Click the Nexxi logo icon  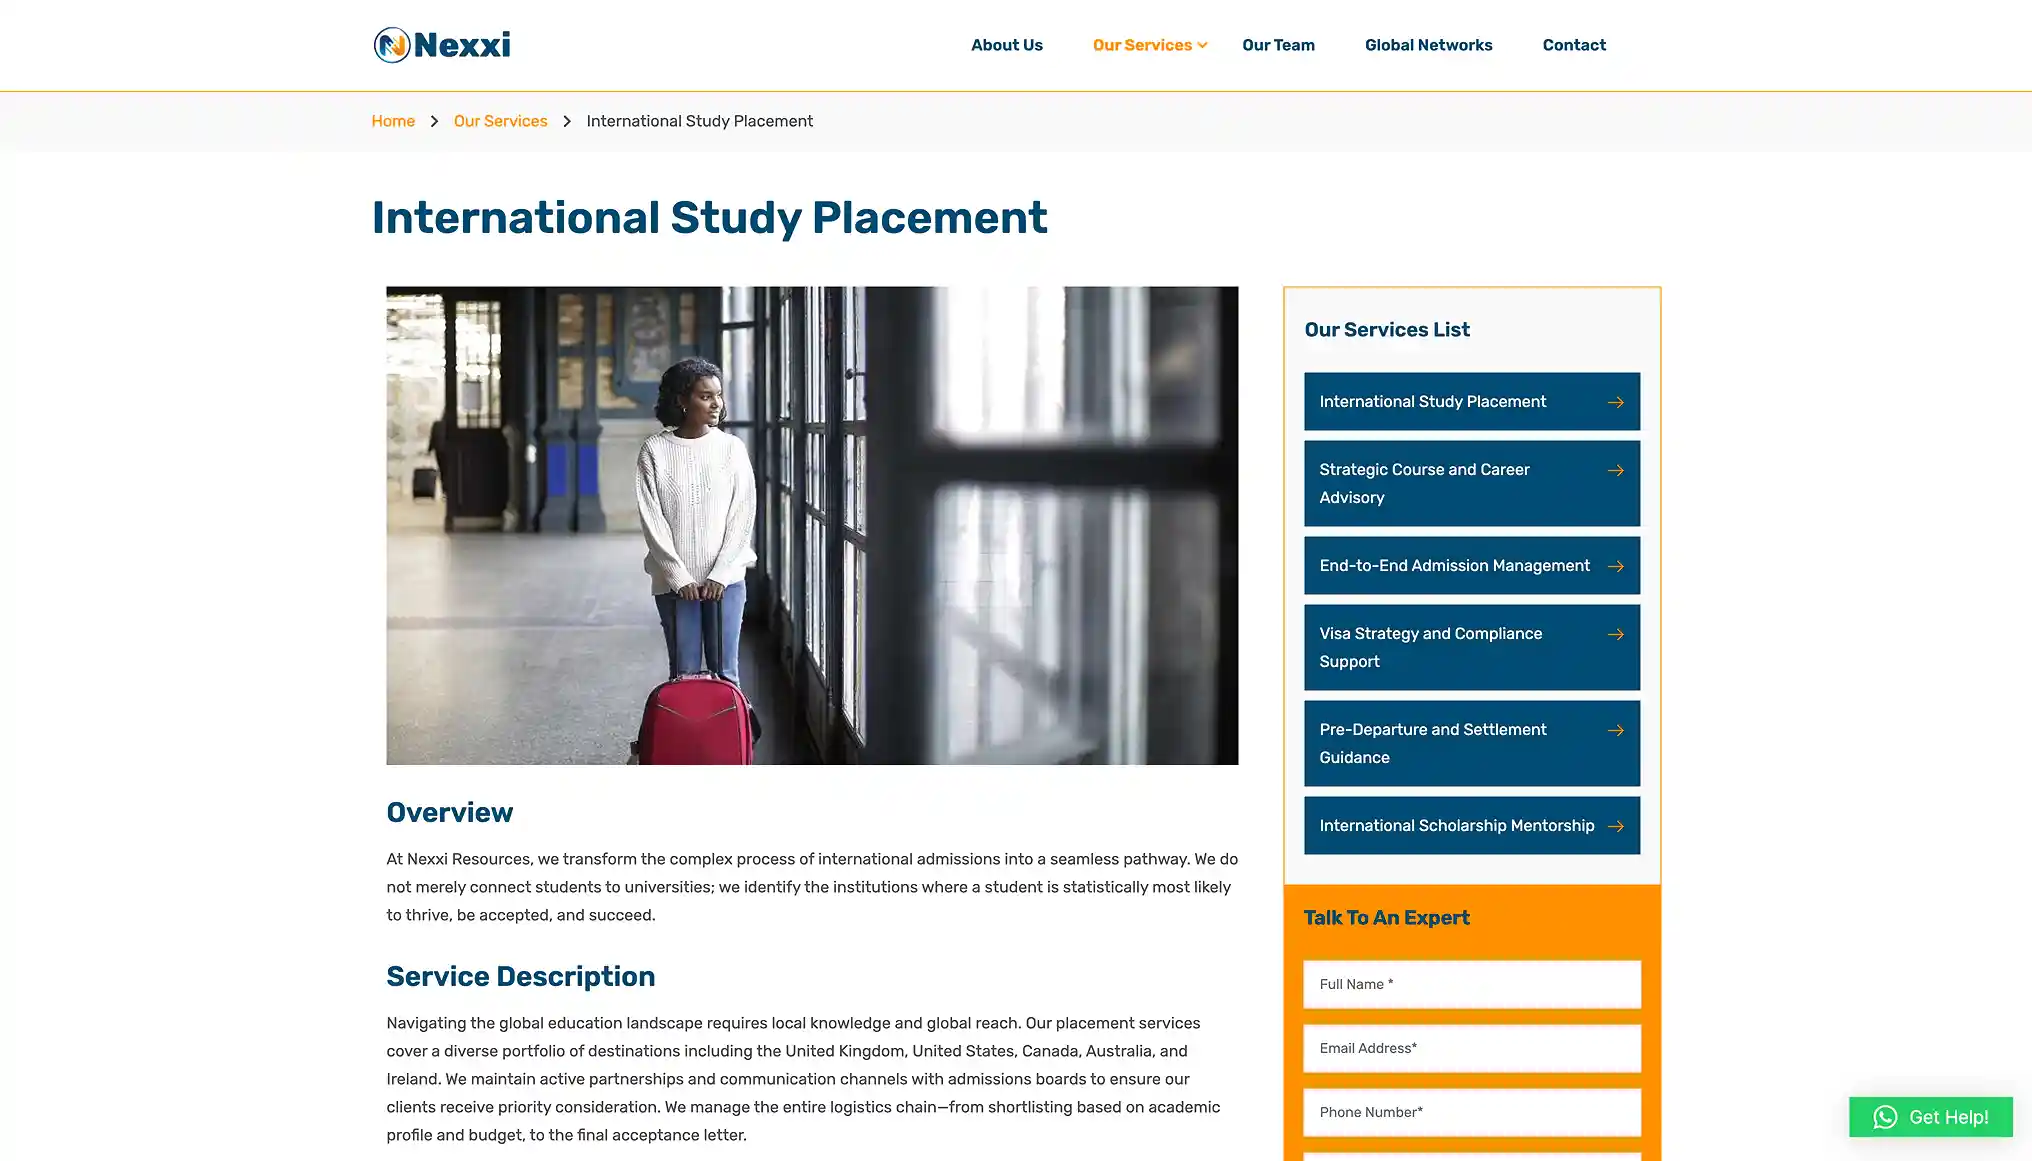coord(392,45)
